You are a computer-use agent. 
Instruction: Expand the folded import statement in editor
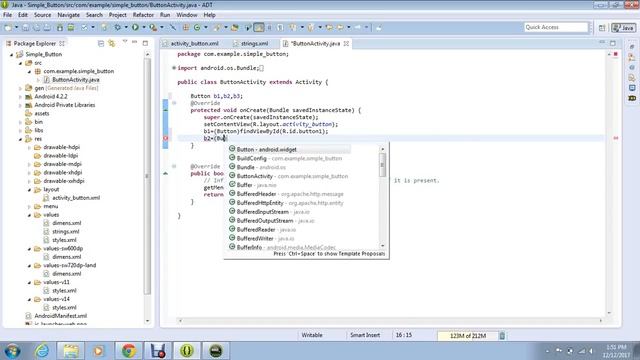(174, 68)
